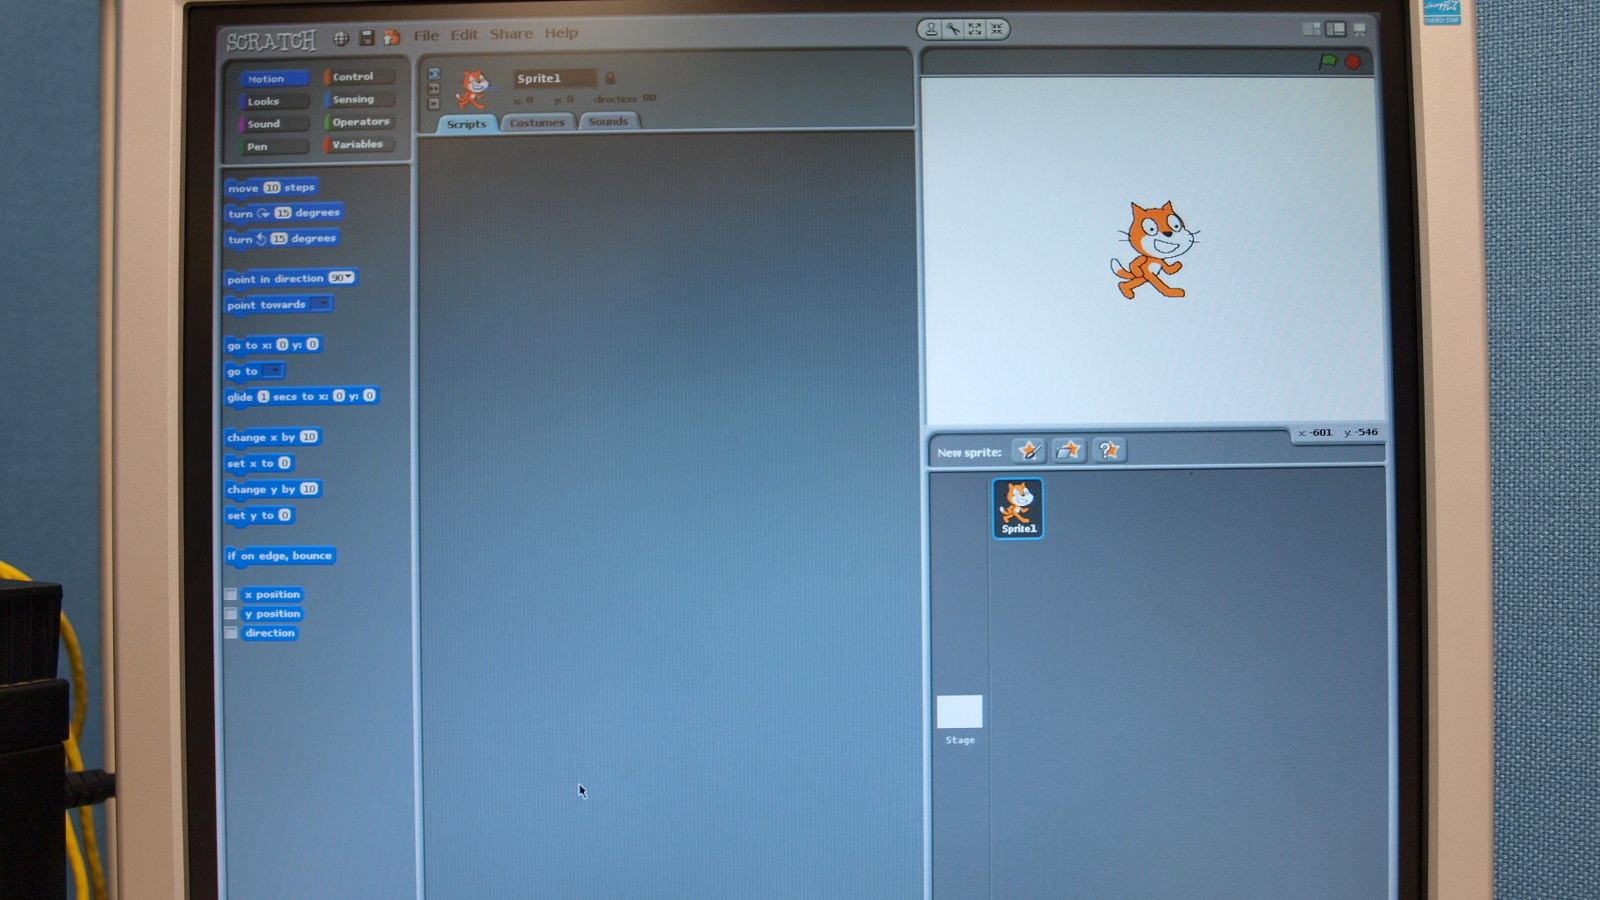Set rotation style to left-right flip only
The height and width of the screenshot is (900, 1600).
coord(434,89)
